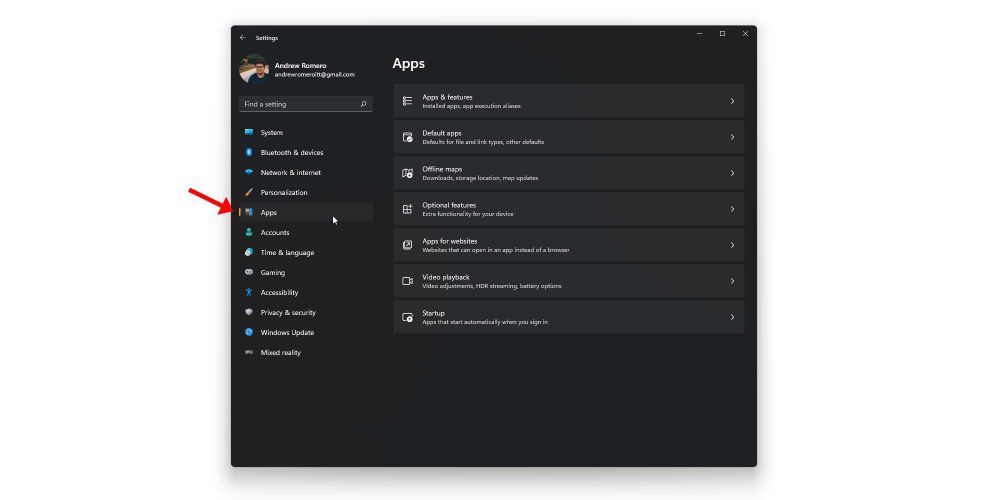Click the Personalization paintbrush icon
The height and width of the screenshot is (500, 1000).
coord(249,192)
